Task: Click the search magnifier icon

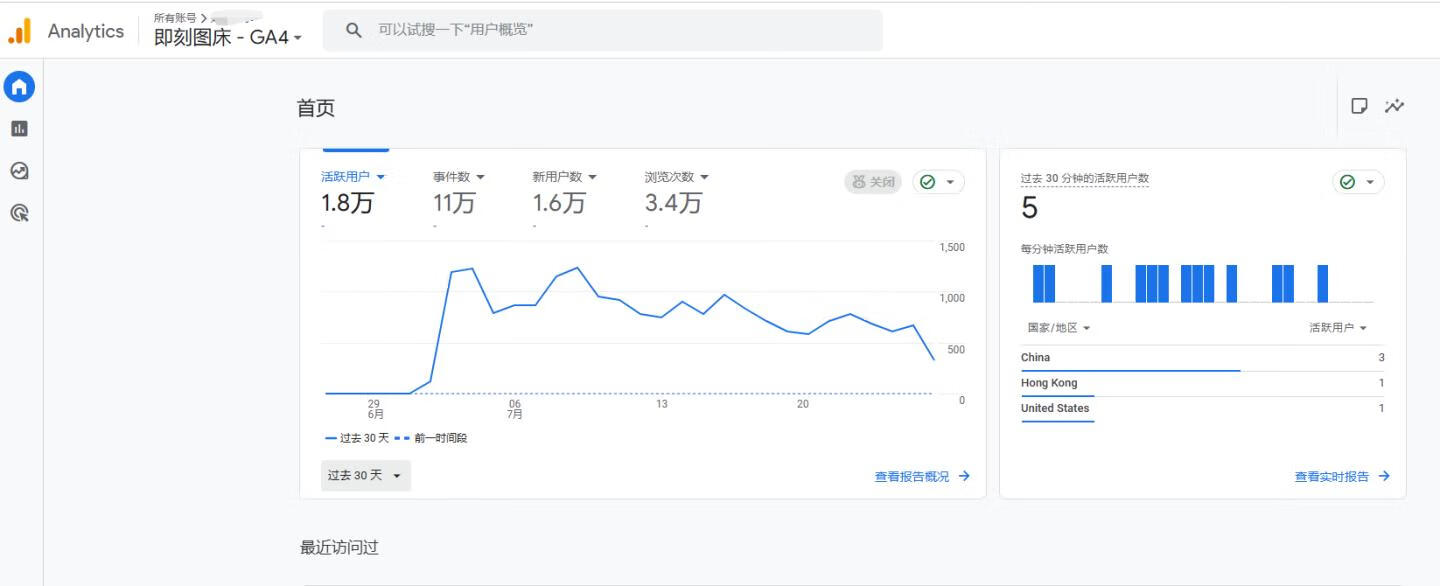Action: [x=353, y=30]
